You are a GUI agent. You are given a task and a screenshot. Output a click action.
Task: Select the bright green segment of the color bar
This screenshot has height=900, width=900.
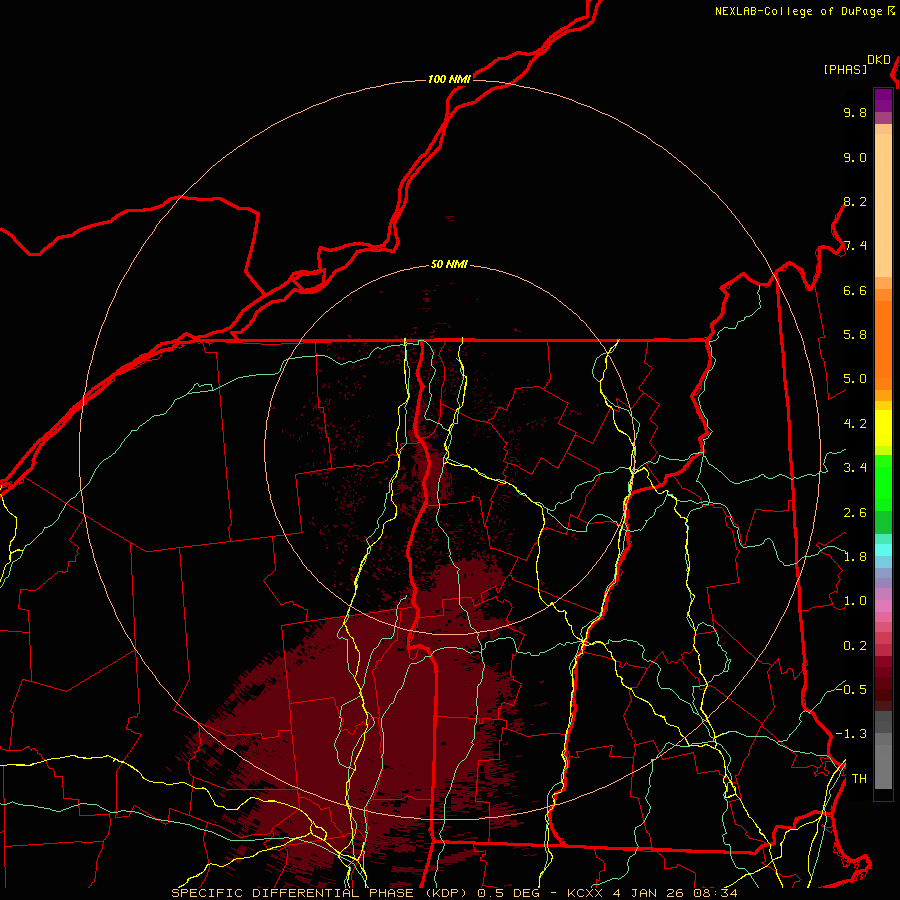click(x=883, y=483)
